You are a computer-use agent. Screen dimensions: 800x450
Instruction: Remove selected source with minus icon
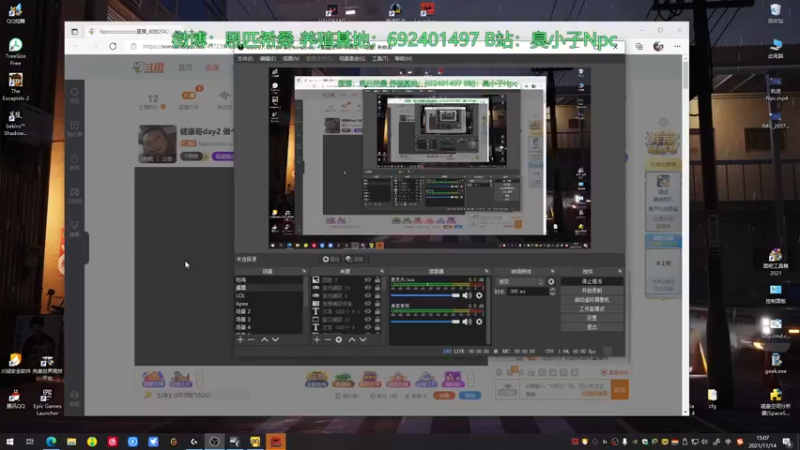328,340
